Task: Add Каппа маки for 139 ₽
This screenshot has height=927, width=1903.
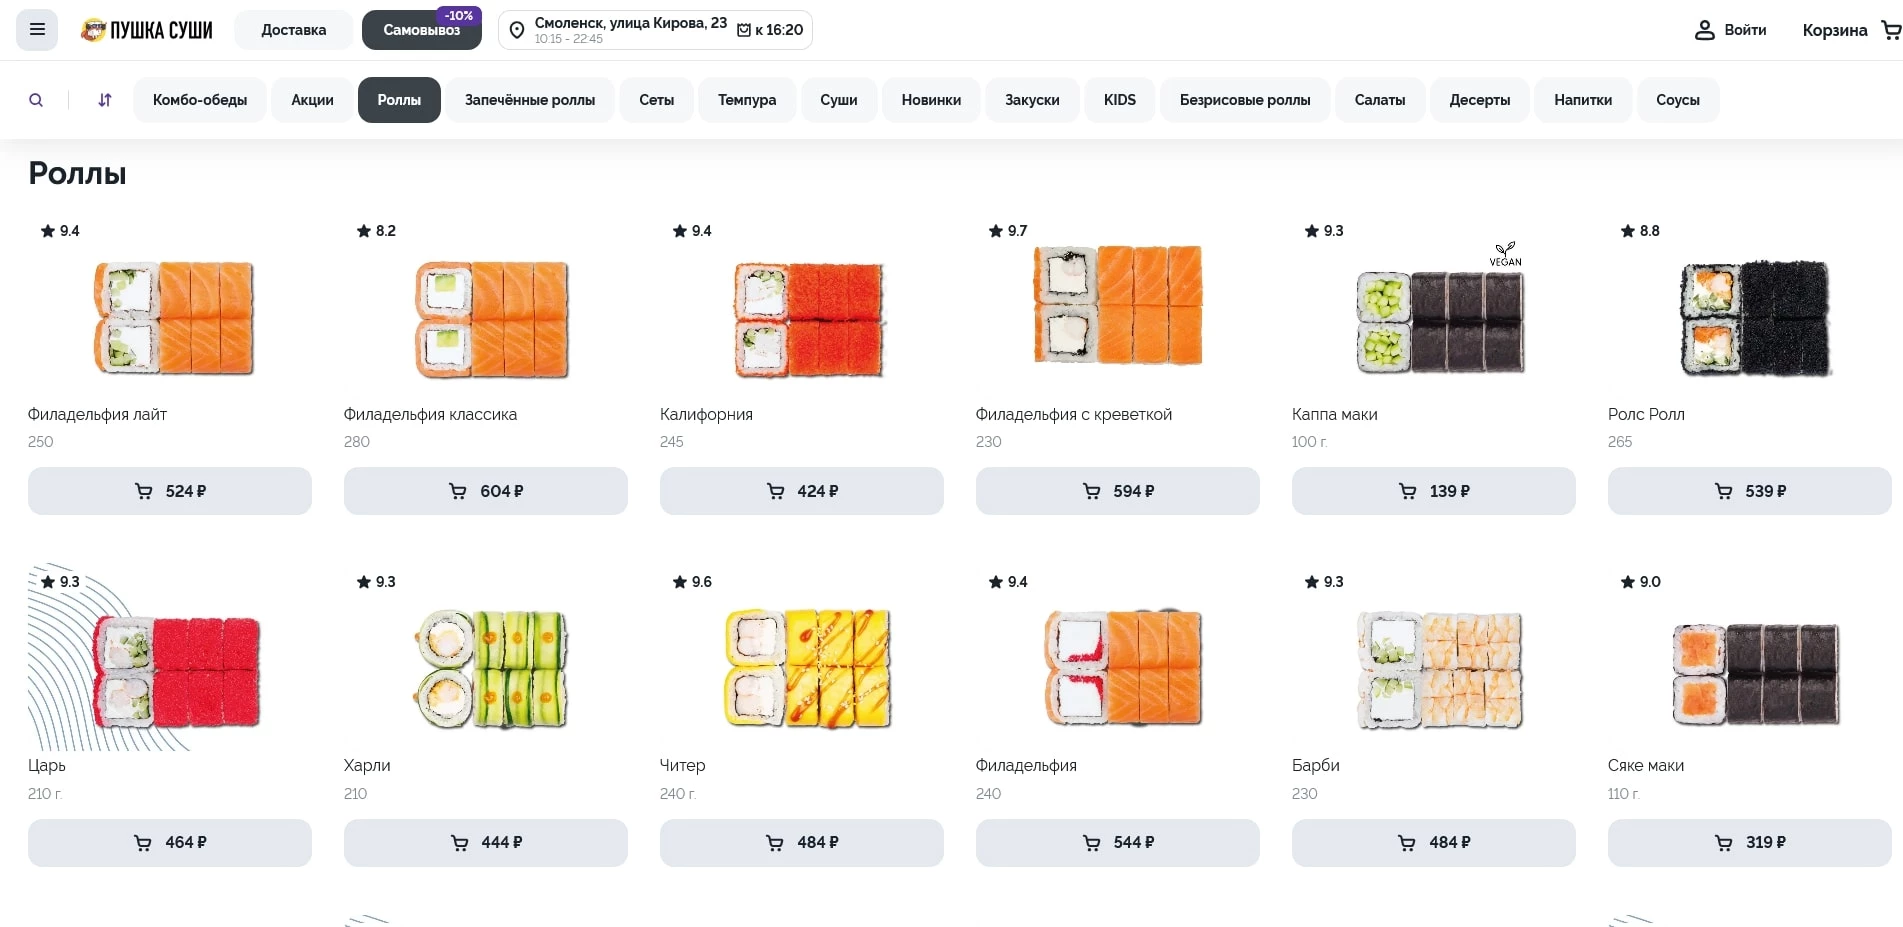Action: point(1433,491)
